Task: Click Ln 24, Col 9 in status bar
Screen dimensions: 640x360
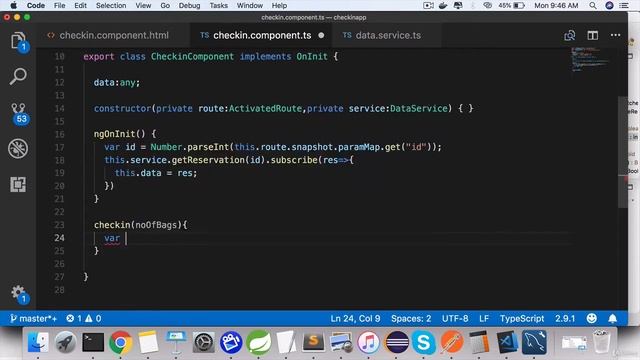Action: [x=355, y=318]
